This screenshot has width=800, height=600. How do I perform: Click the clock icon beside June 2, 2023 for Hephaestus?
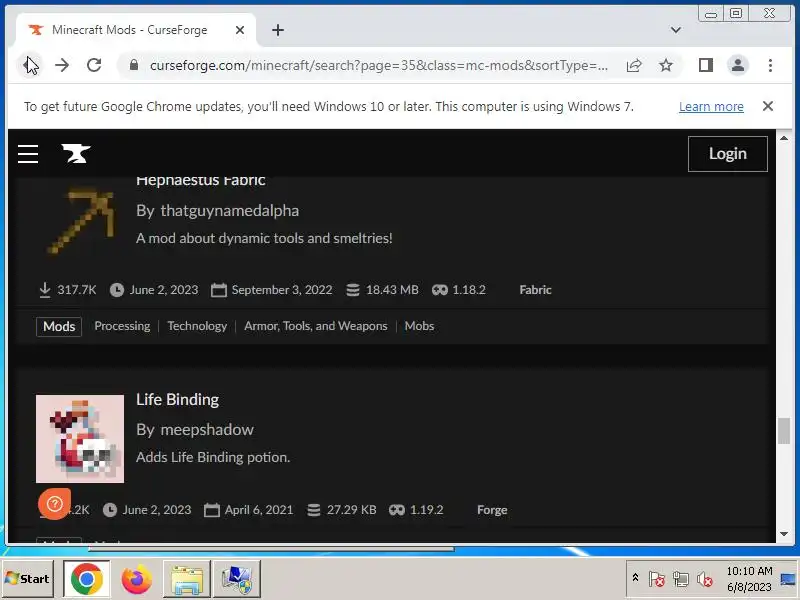(x=117, y=290)
